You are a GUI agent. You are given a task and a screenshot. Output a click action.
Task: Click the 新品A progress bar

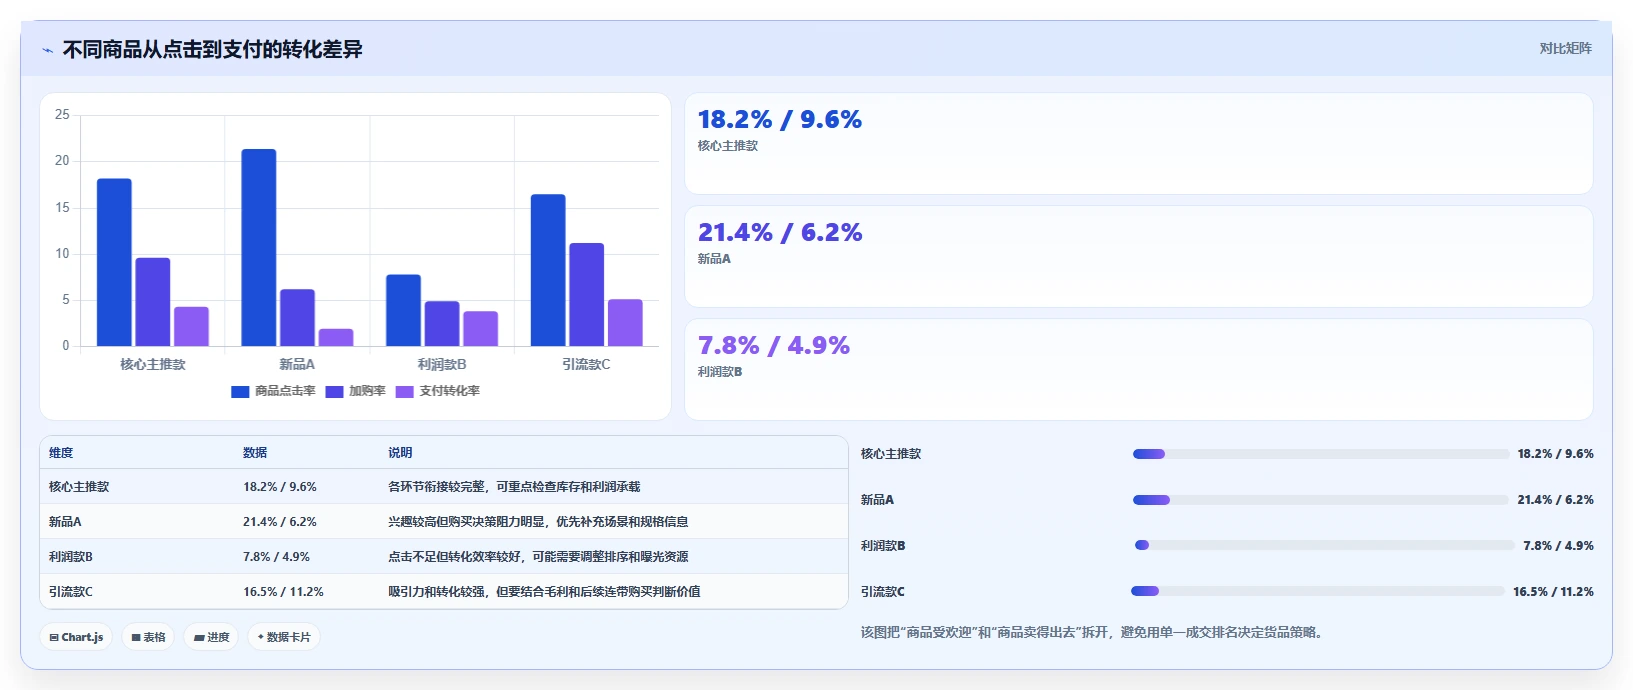click(x=1321, y=500)
